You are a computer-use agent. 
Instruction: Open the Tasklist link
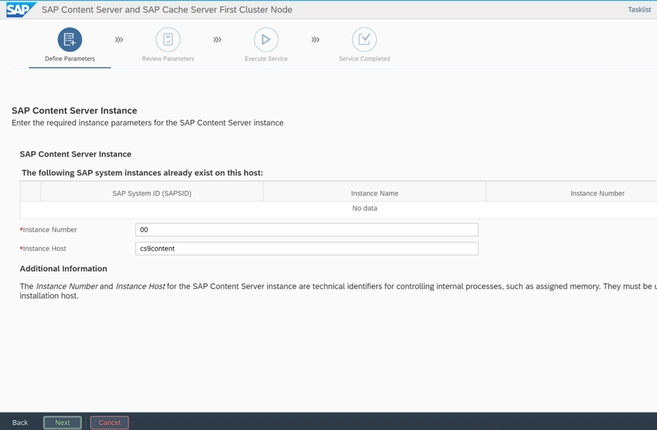(x=639, y=10)
